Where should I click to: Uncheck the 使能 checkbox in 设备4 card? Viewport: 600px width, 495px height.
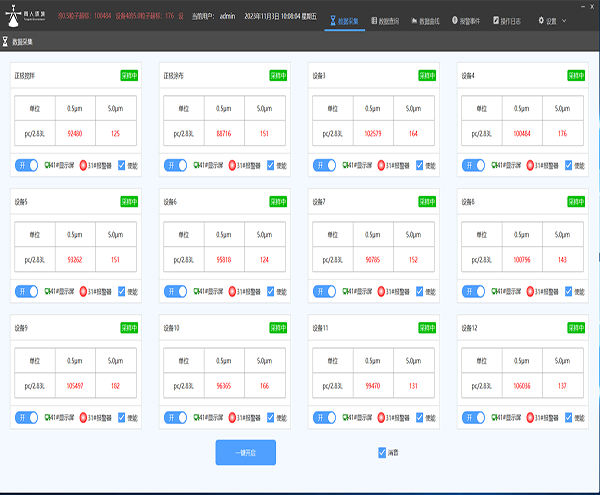click(x=569, y=165)
